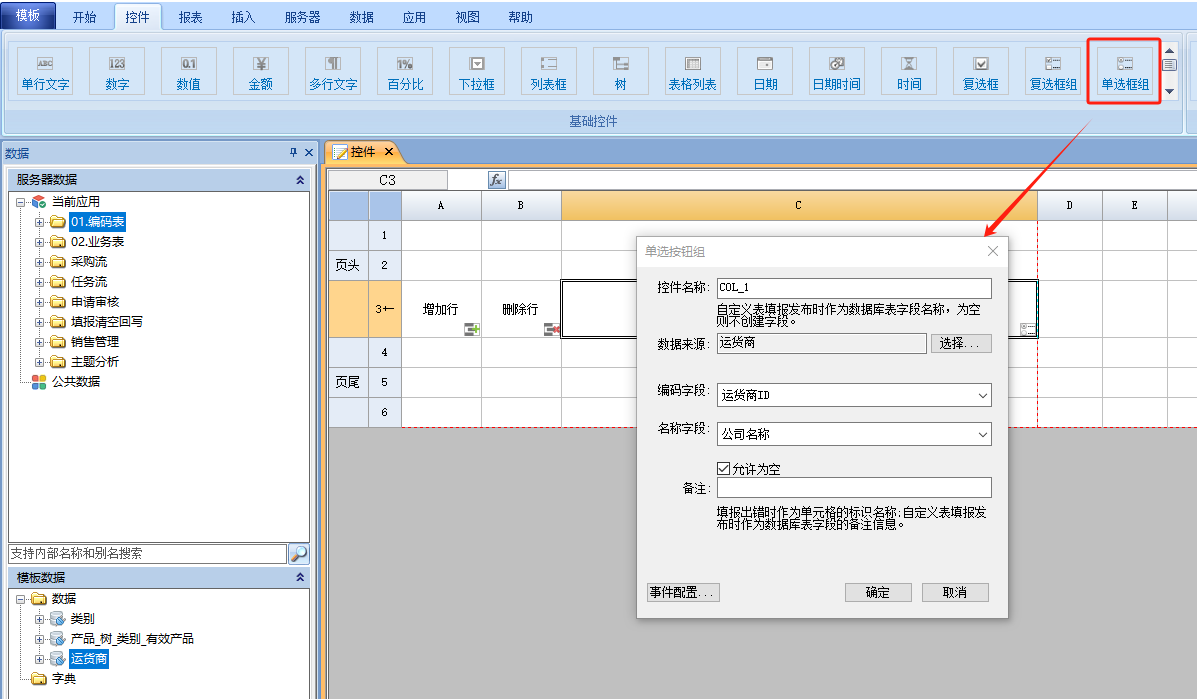Expand the 01.编码表 folder node
The image size is (1197, 699).
coord(40,222)
